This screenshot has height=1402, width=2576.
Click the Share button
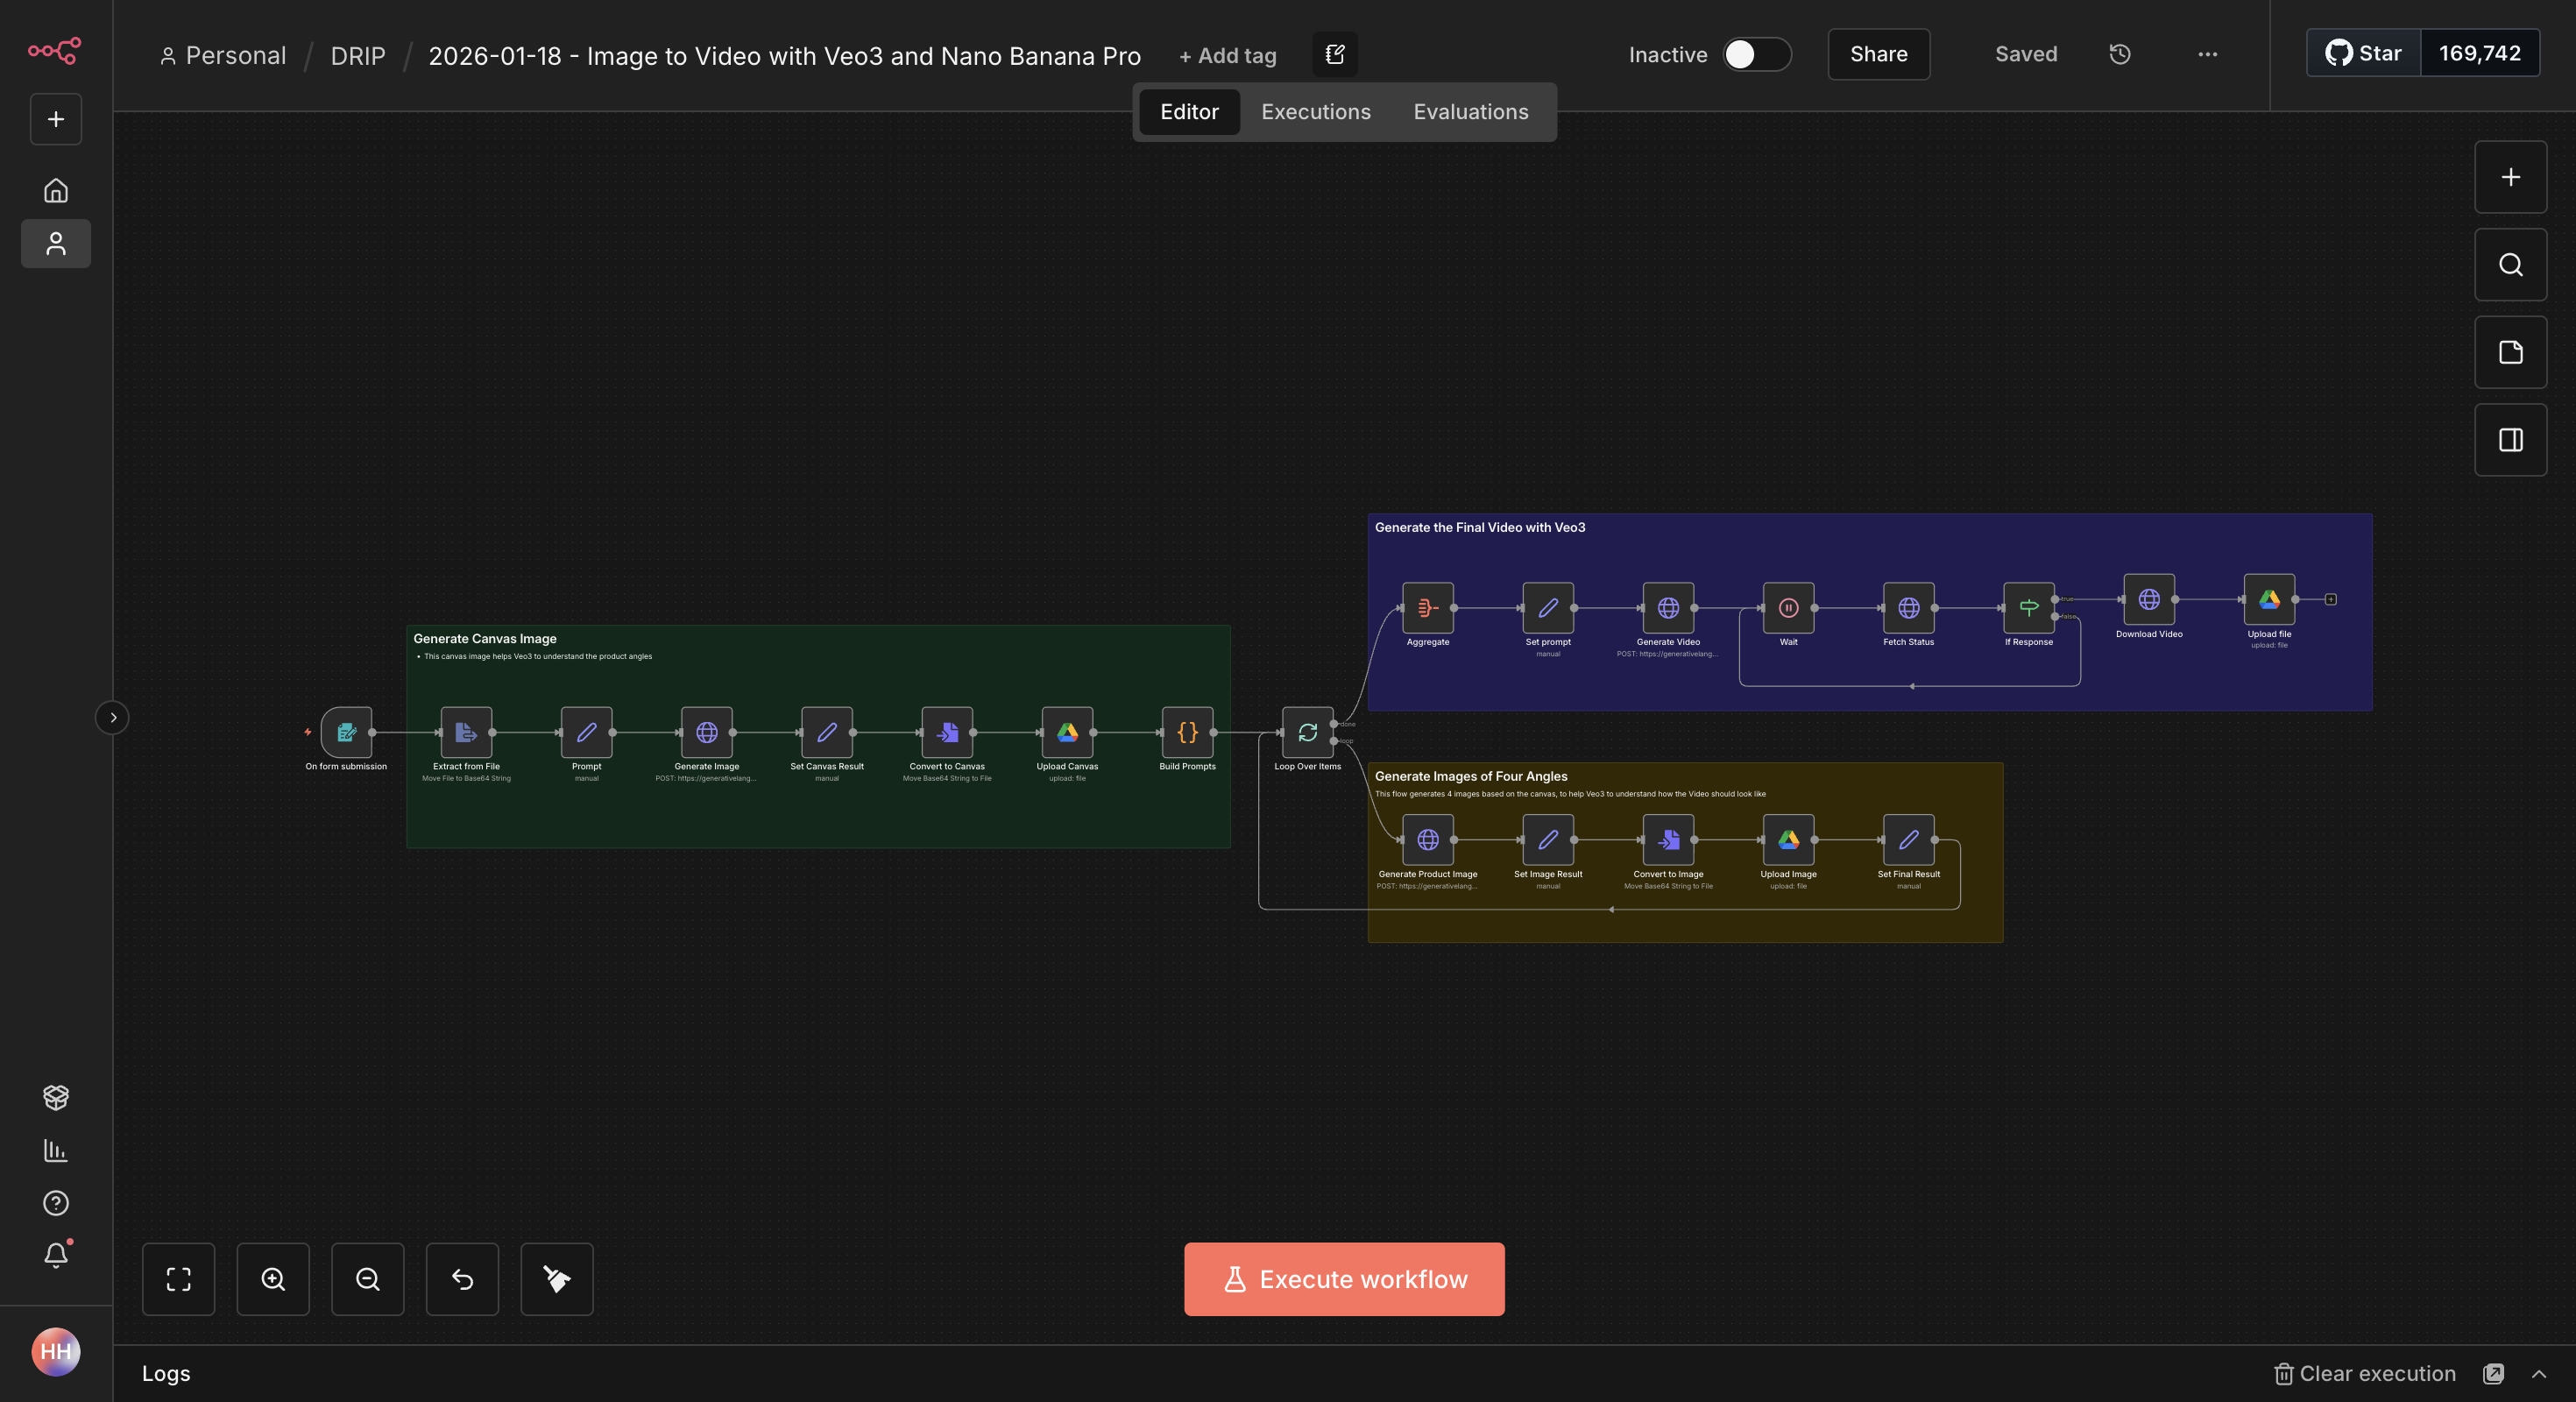(x=1878, y=54)
